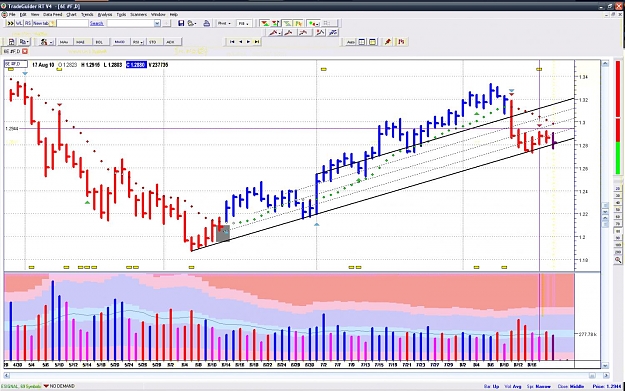Open the Fill dropdown button
Screen dimensions: 625x391
(243, 24)
